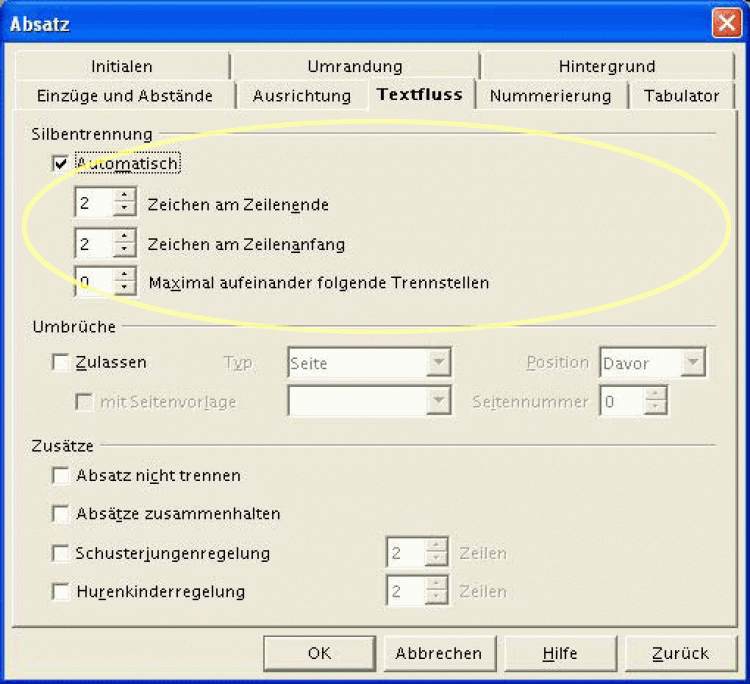Viewport: 750px width, 684px height.
Task: Enable the Zulassen breaks checkbox
Action: 60,362
